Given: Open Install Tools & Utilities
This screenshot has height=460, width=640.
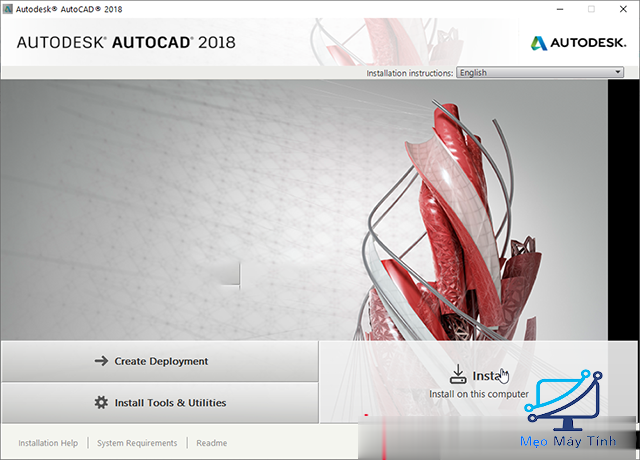Looking at the screenshot, I should click(x=160, y=403).
